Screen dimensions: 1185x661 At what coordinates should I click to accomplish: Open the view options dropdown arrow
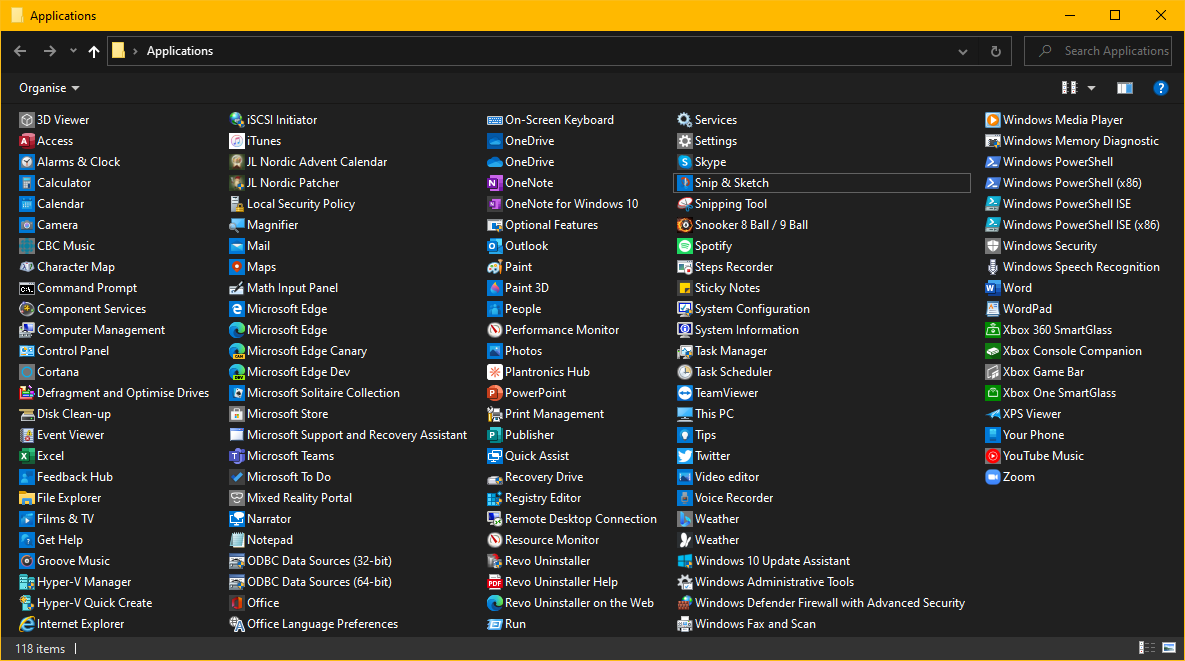point(1091,88)
